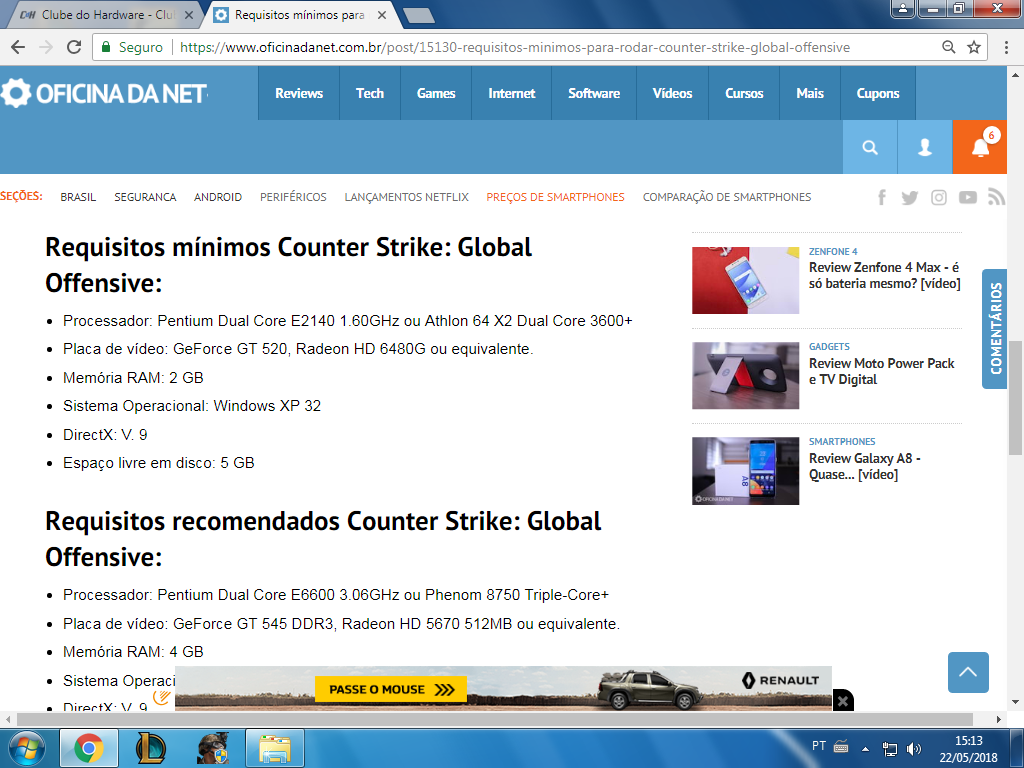Go to the BRASIL section
This screenshot has width=1024, height=768.
click(78, 197)
